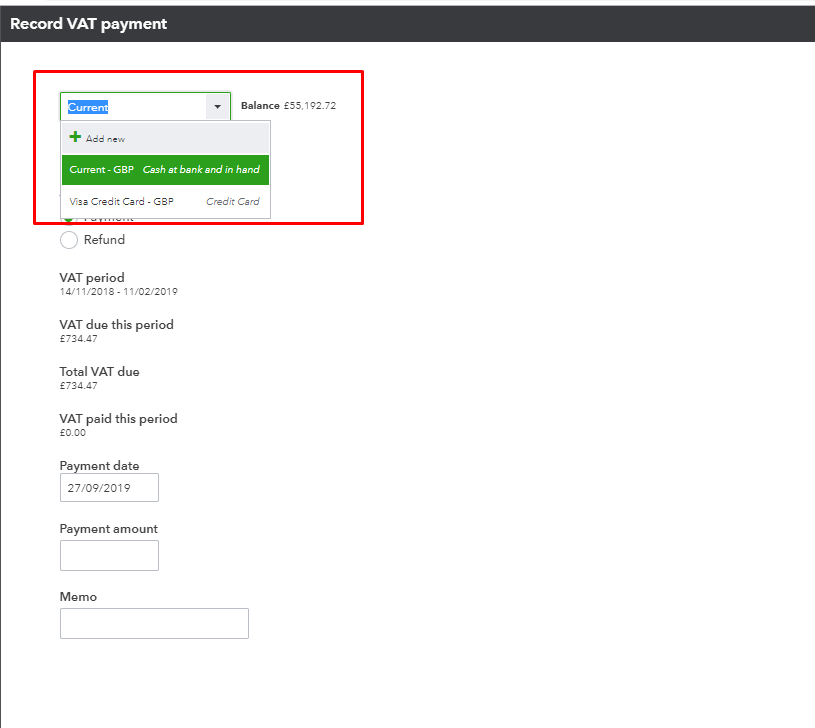Click the Balance £55,192.72 text

pos(288,106)
